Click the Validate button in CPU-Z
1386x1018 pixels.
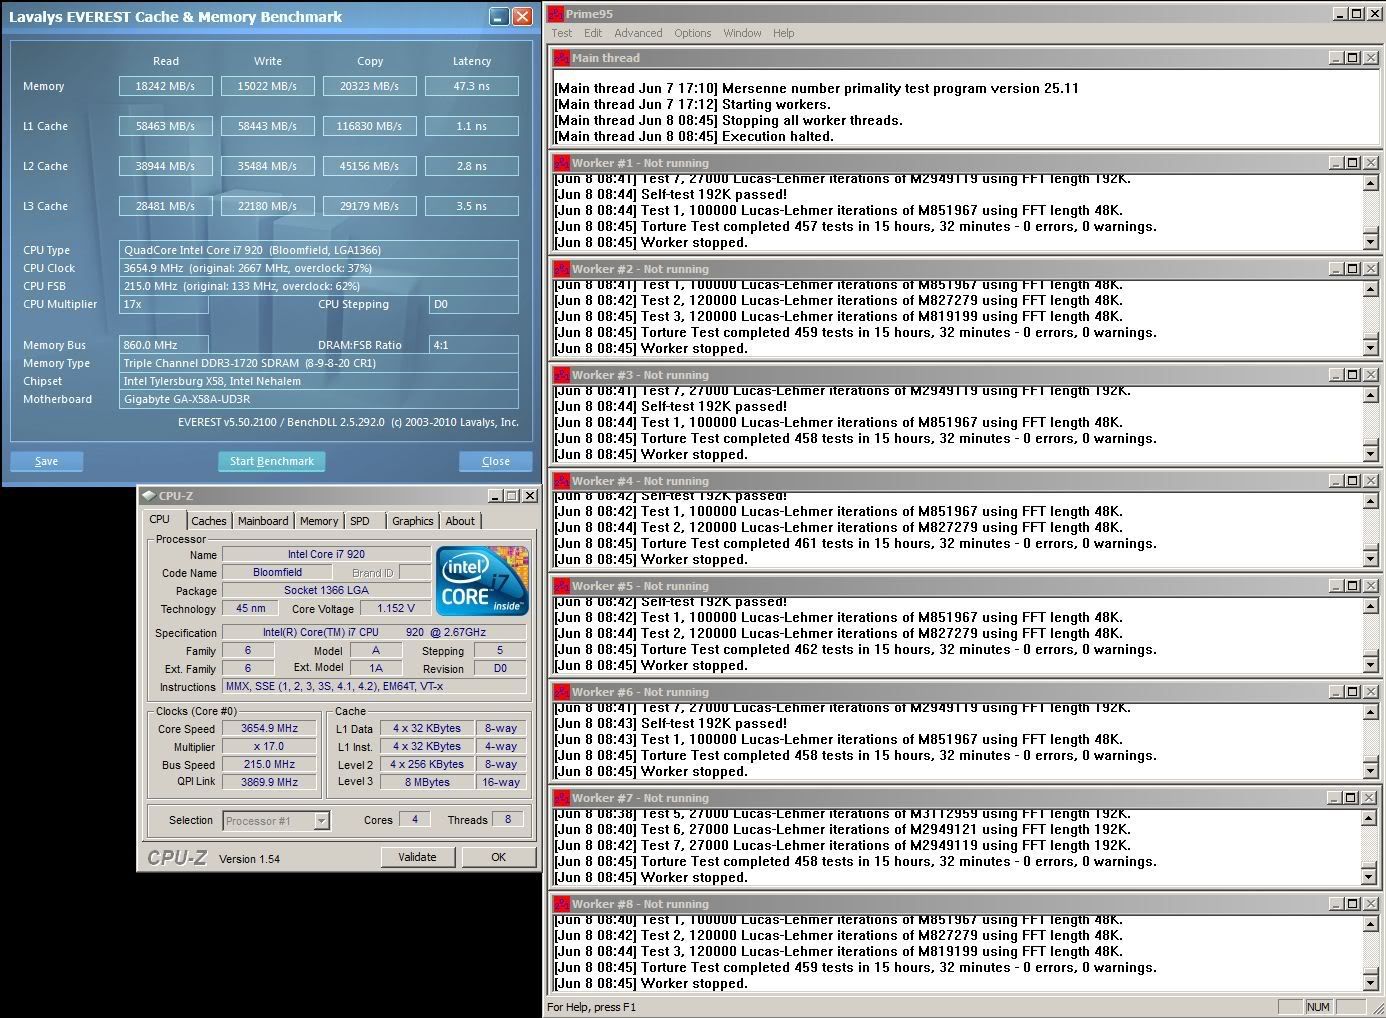(417, 857)
